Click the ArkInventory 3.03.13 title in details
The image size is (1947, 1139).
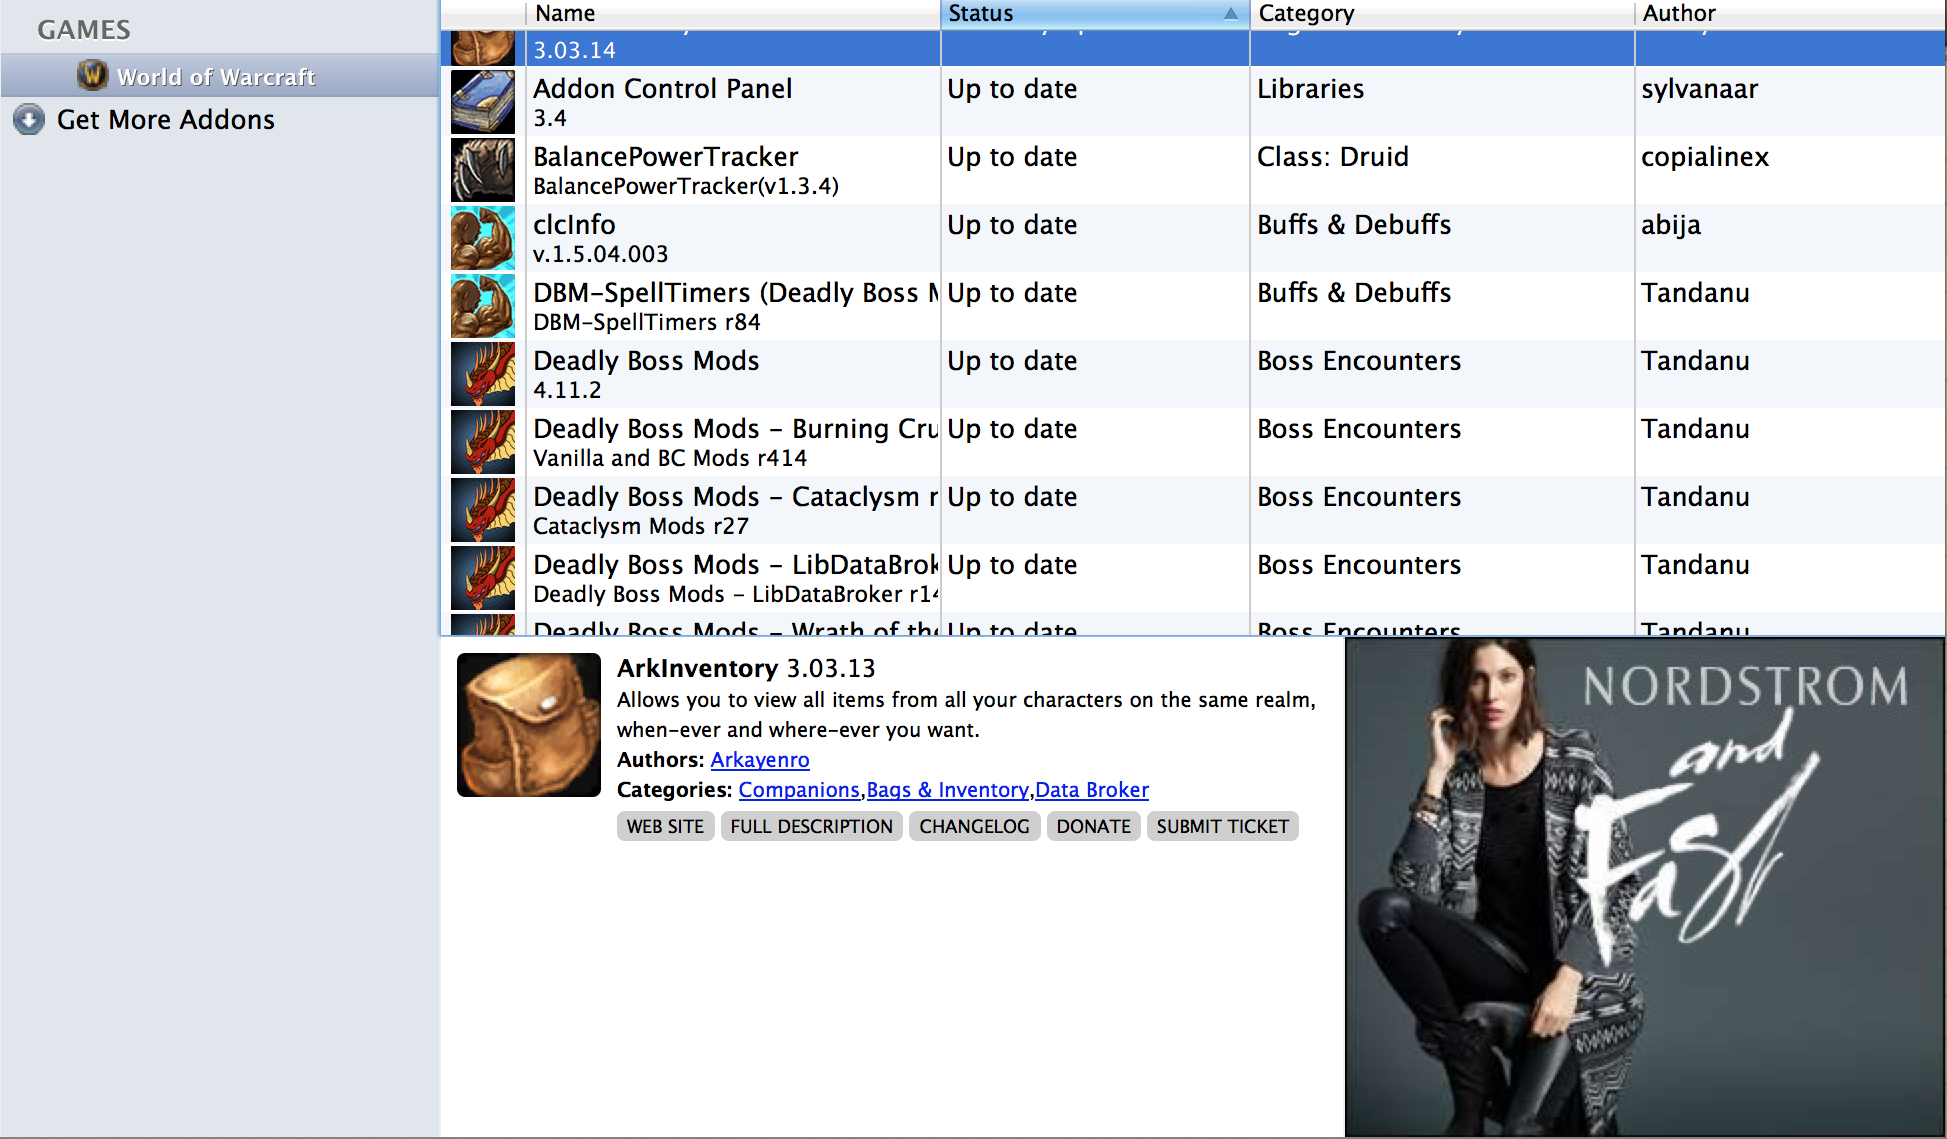746,668
